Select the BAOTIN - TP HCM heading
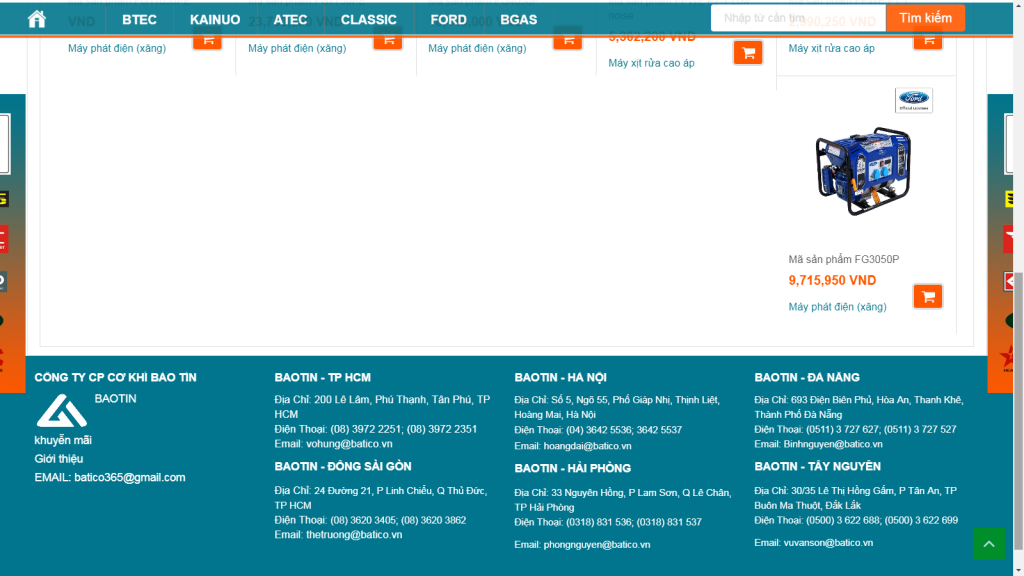Image resolution: width=1024 pixels, height=576 pixels. [x=323, y=377]
